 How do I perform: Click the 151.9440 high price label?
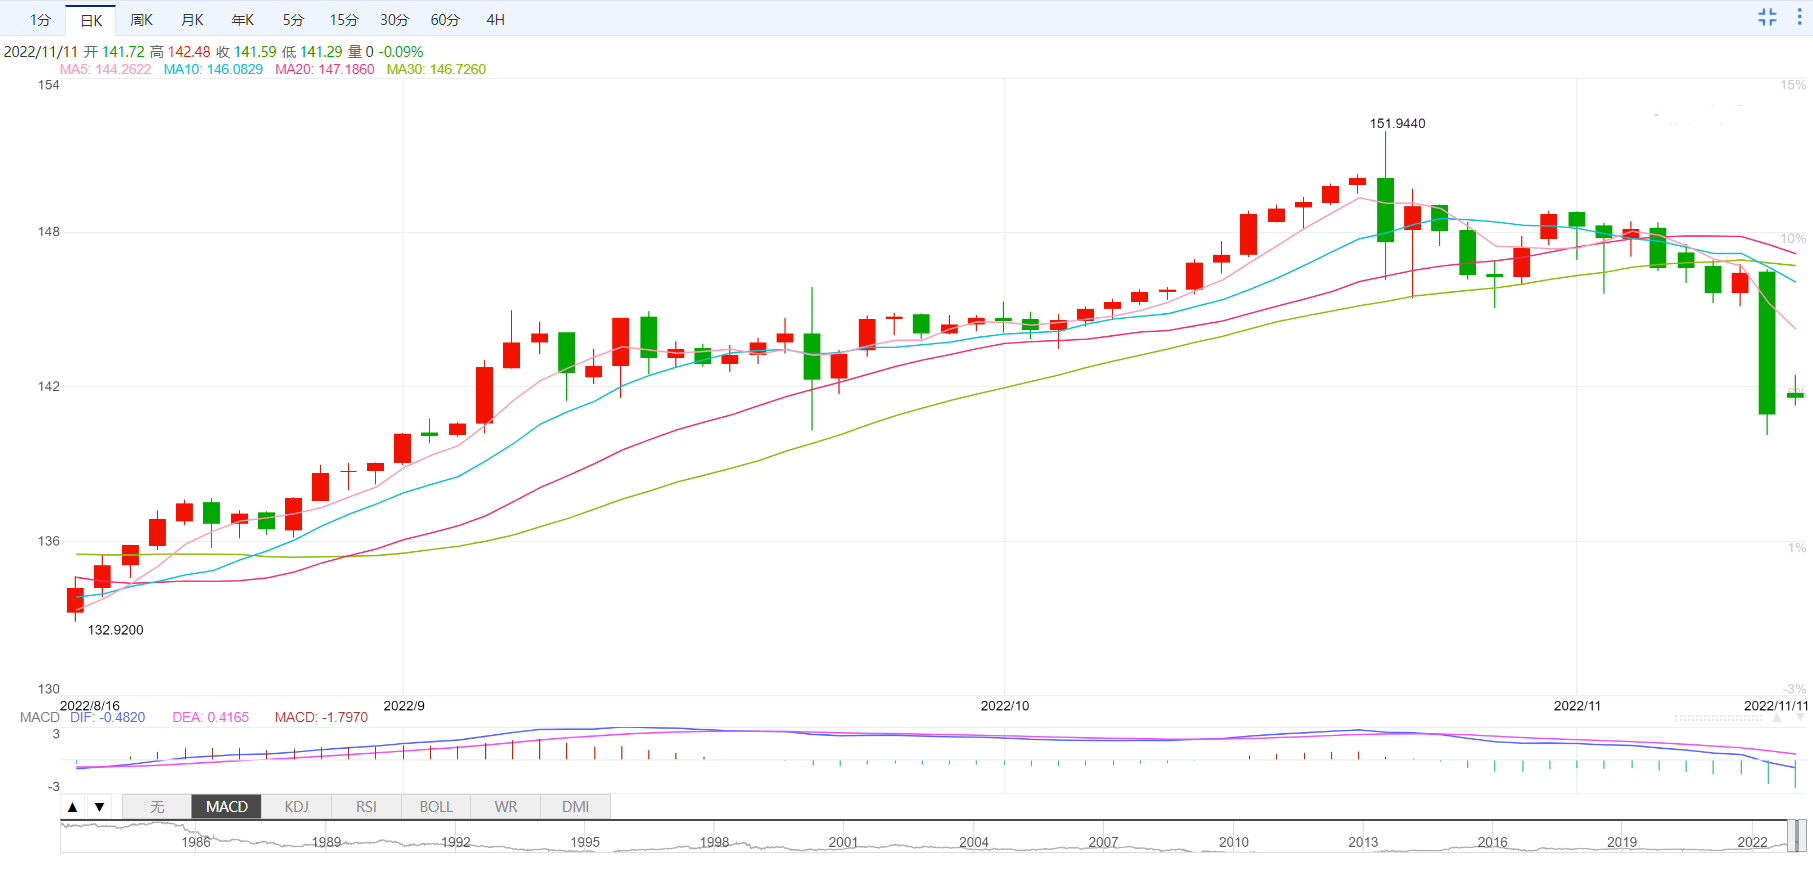(1398, 123)
